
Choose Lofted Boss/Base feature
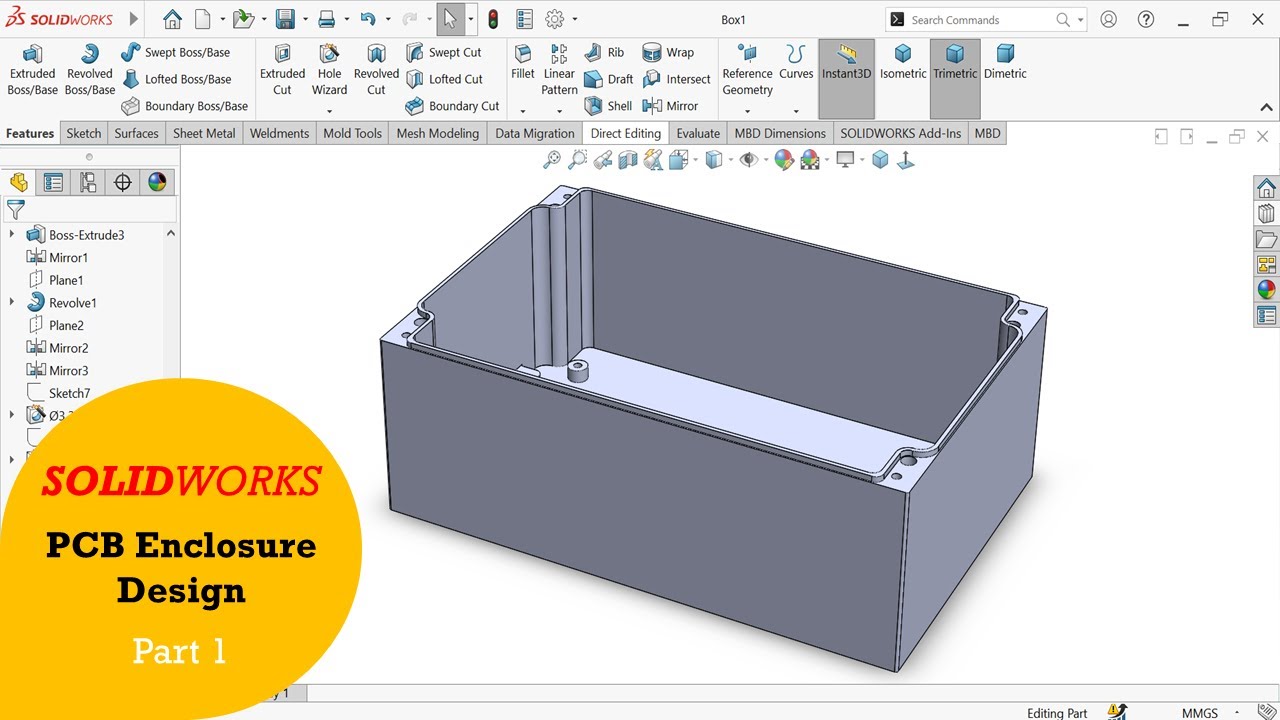[x=176, y=79]
